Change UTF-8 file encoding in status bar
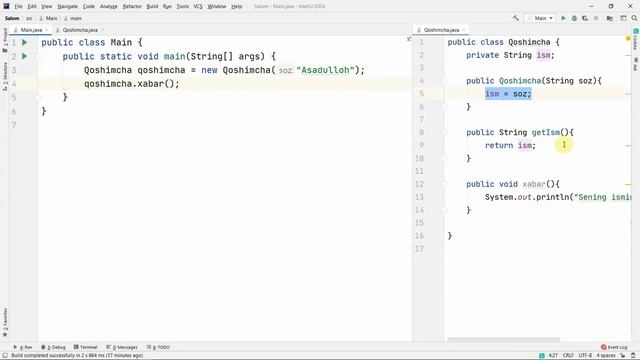640x360 pixels. (585, 356)
